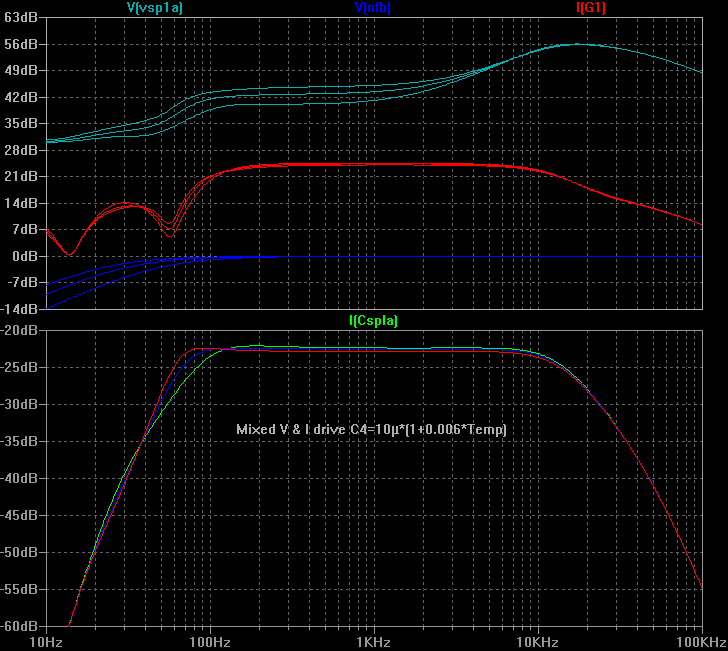Click the 42dB axis label

tap(20, 97)
